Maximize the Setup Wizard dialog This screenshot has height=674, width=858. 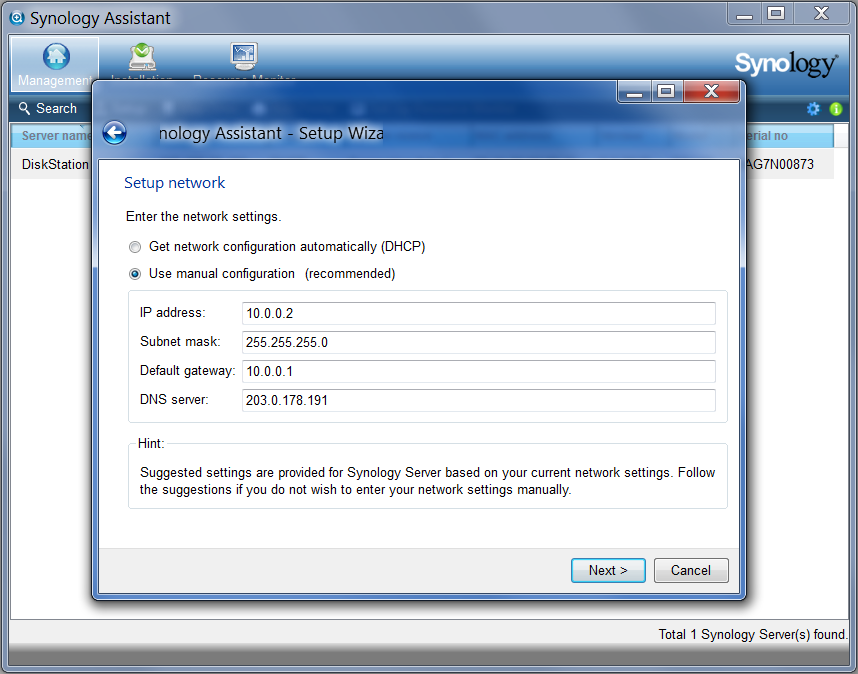point(666,91)
